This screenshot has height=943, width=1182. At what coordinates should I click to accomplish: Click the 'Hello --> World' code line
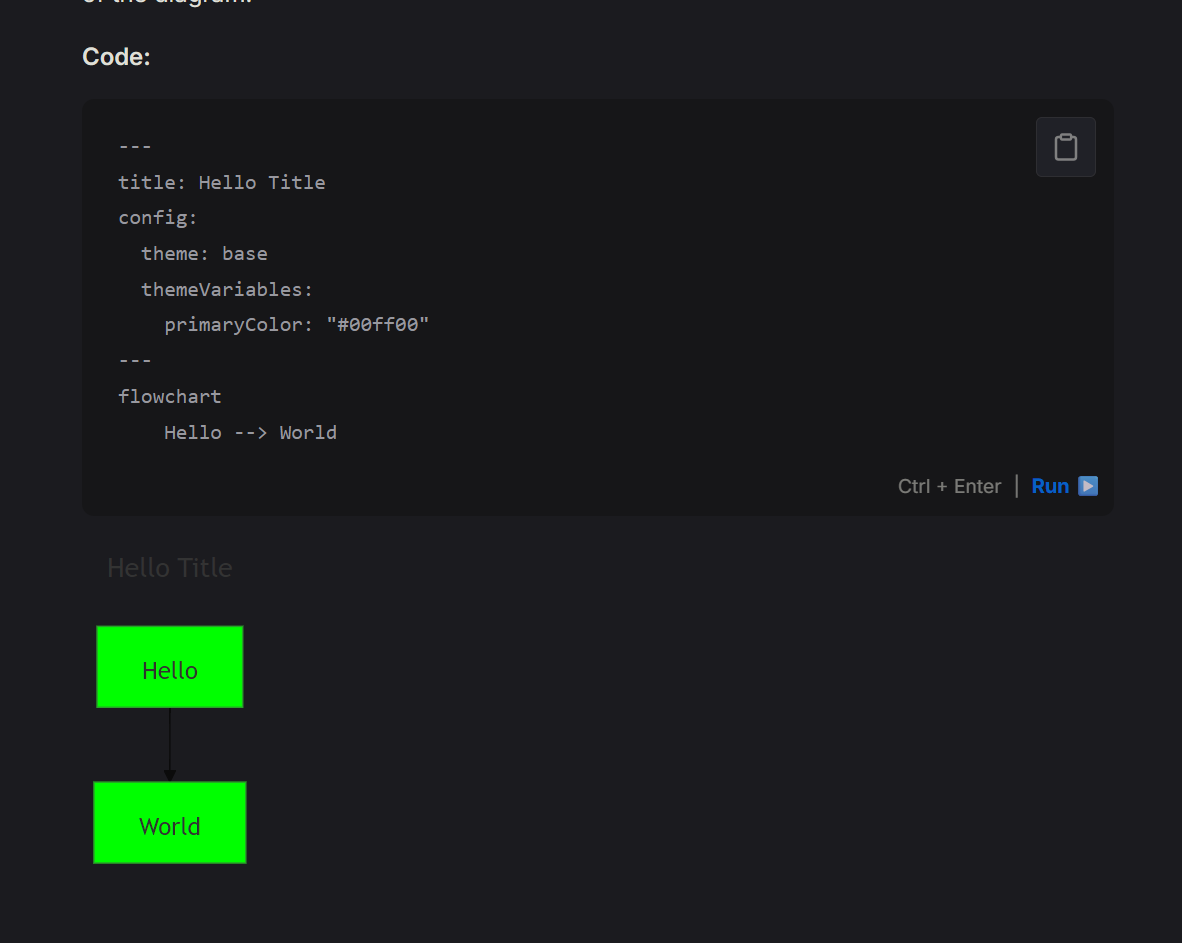click(250, 433)
